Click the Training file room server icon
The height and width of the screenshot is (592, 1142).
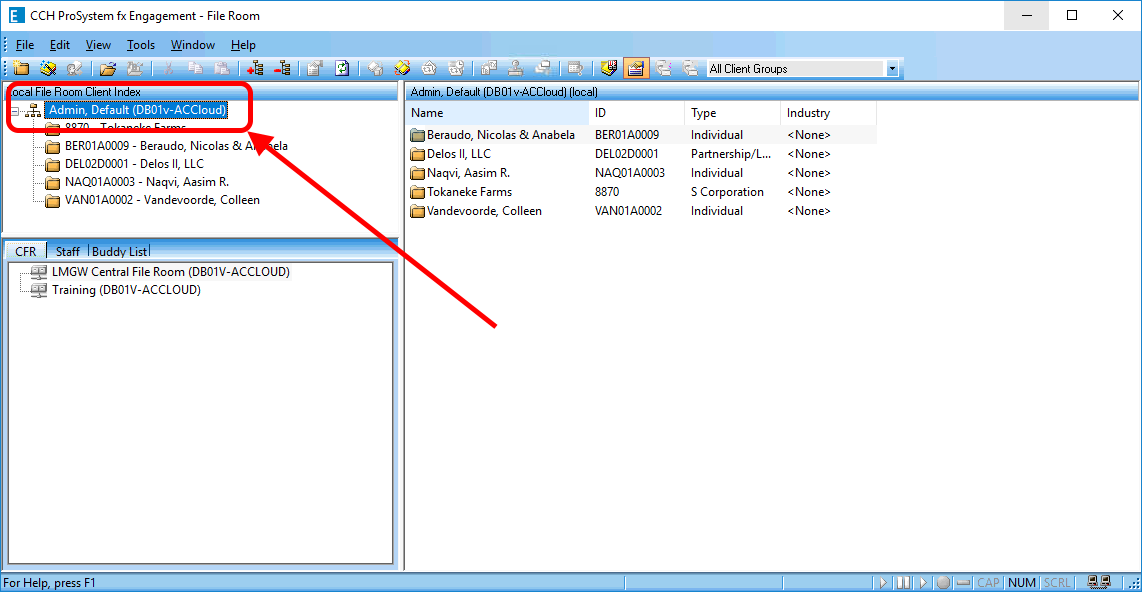[x=39, y=290]
